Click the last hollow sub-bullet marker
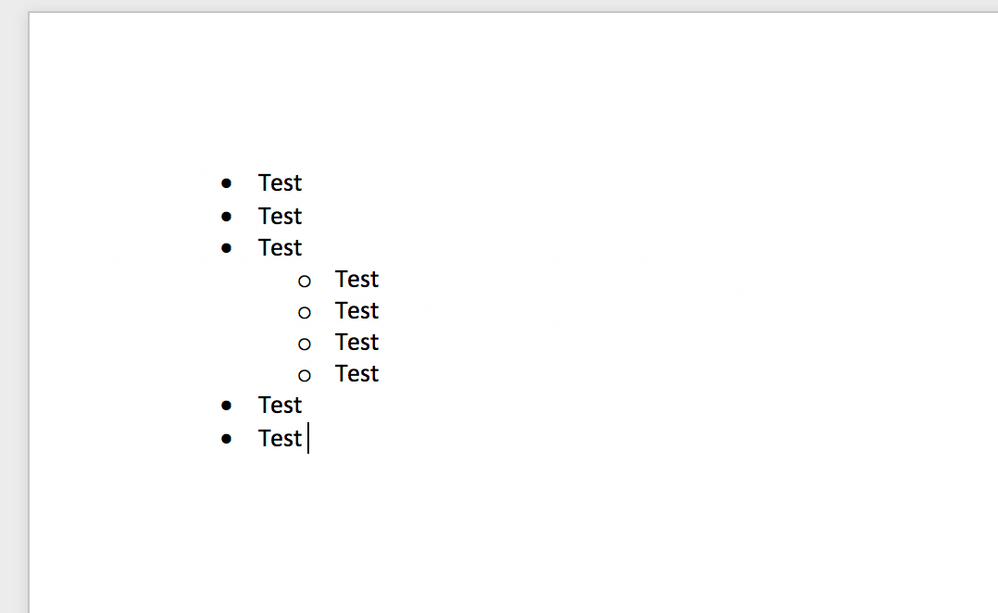Screen dimensions: 998x613 [305, 375]
